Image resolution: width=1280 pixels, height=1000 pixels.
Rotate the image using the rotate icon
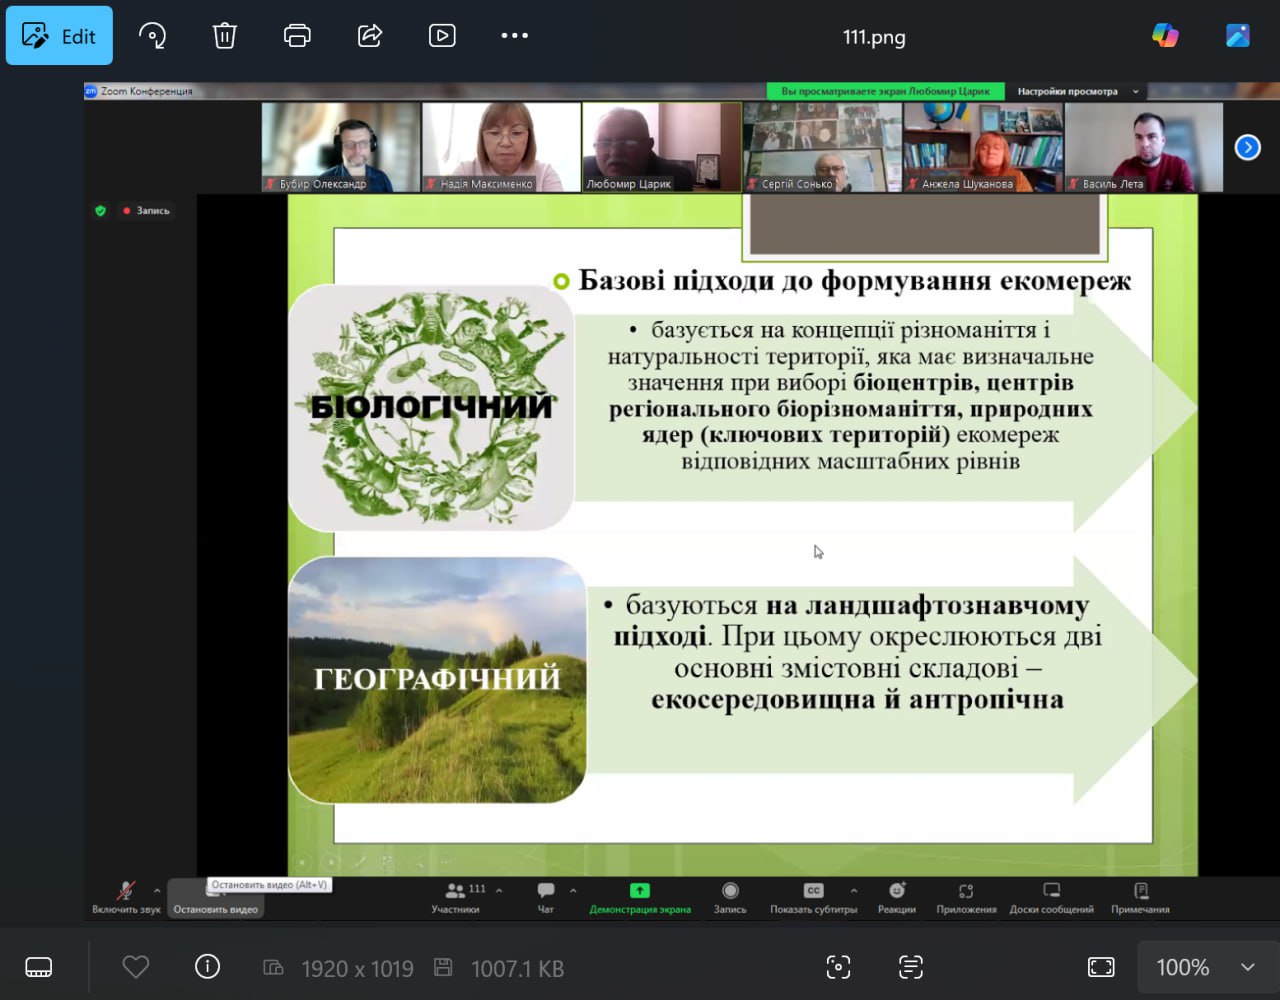point(152,36)
